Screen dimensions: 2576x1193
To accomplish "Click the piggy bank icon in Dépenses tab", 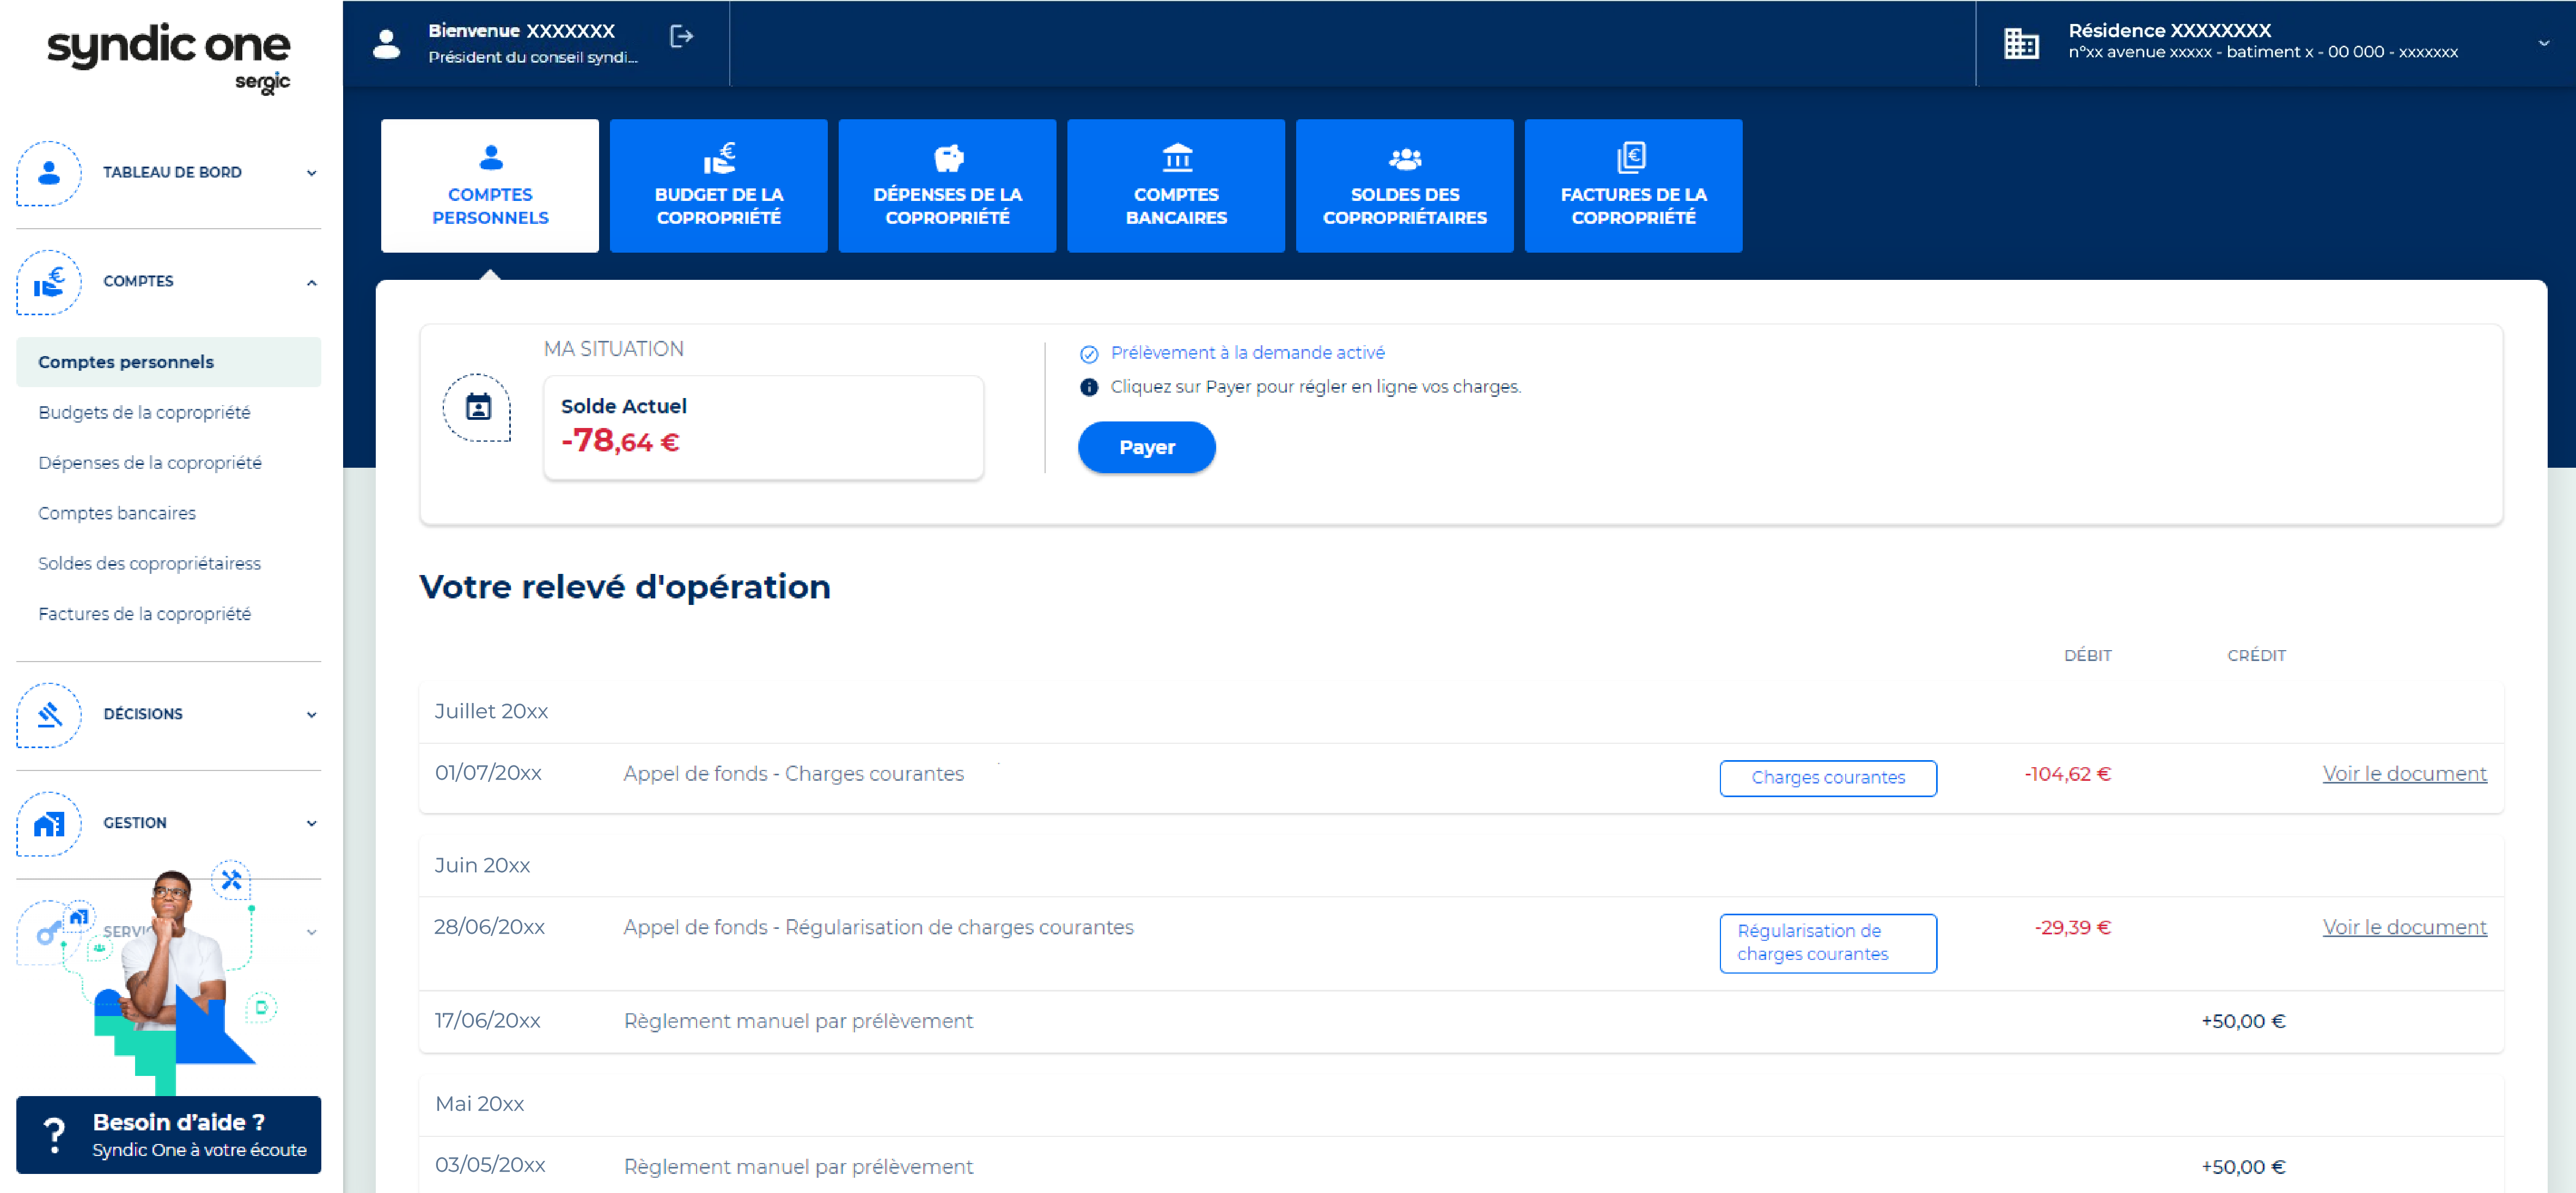I will [948, 158].
